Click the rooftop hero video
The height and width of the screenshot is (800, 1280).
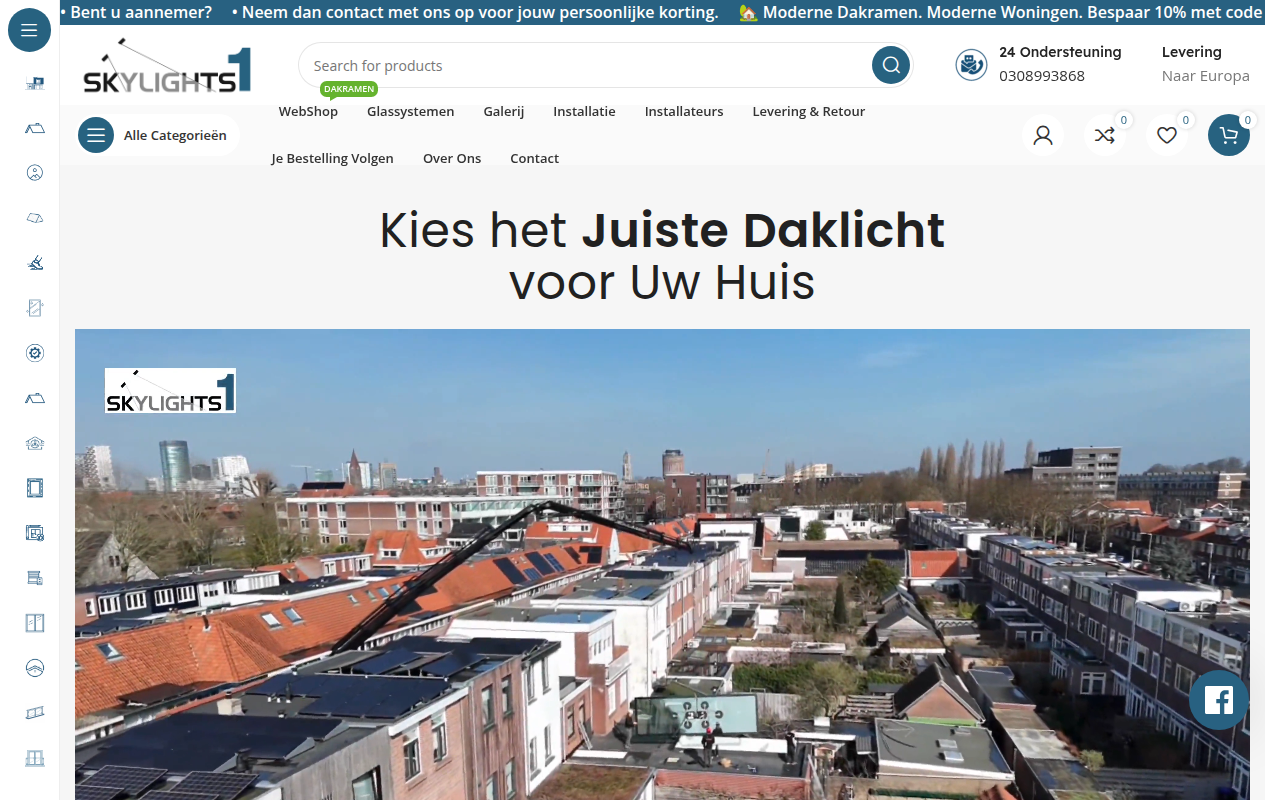(662, 564)
